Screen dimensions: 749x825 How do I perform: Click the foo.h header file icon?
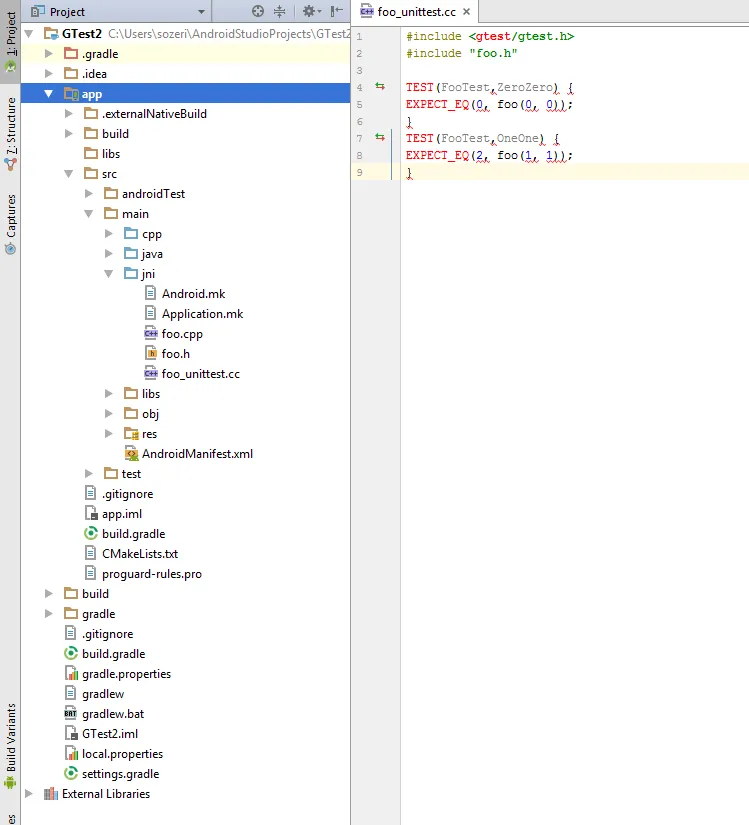tap(151, 353)
